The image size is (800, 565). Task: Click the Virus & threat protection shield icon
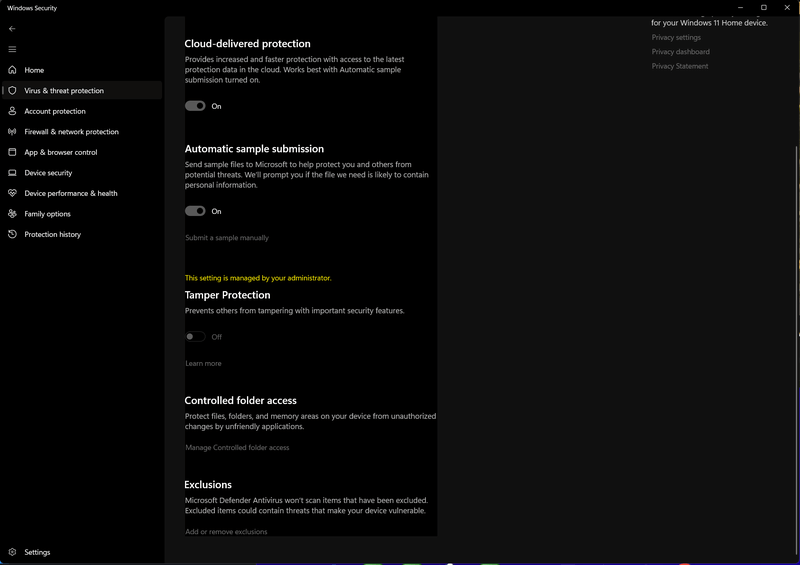click(x=12, y=90)
